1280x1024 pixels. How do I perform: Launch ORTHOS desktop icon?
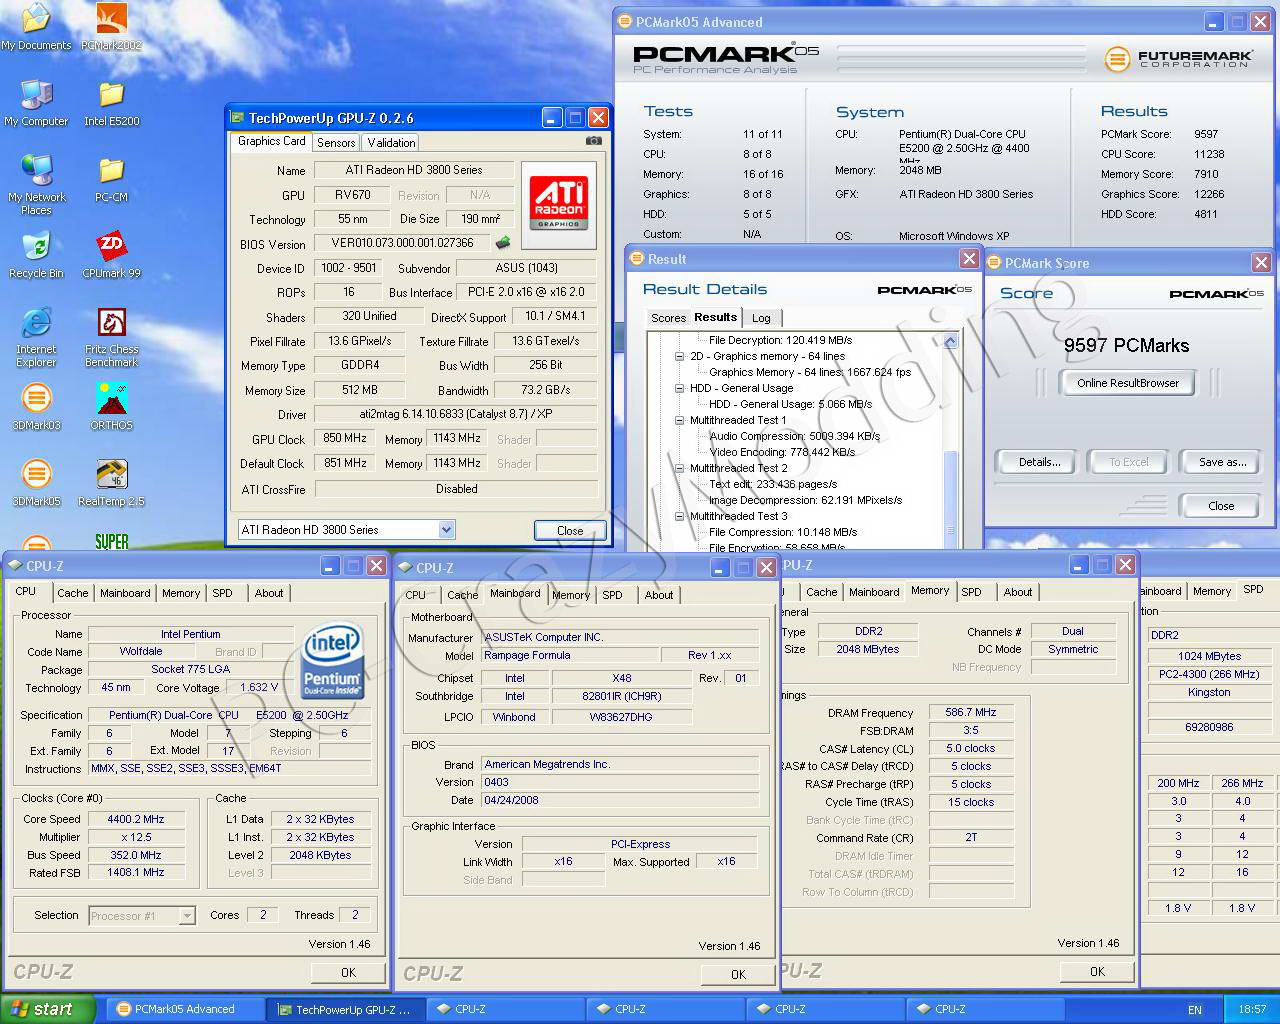111,406
